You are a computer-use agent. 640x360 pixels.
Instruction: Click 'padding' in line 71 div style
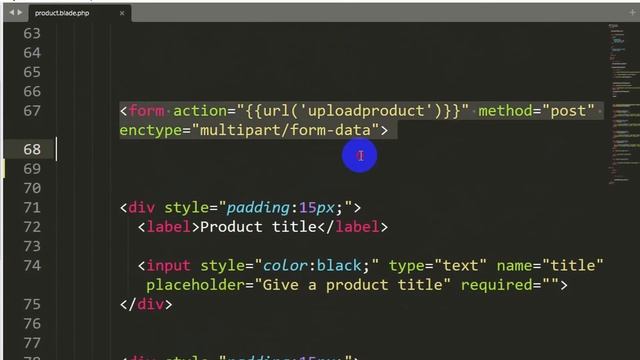pos(258,208)
